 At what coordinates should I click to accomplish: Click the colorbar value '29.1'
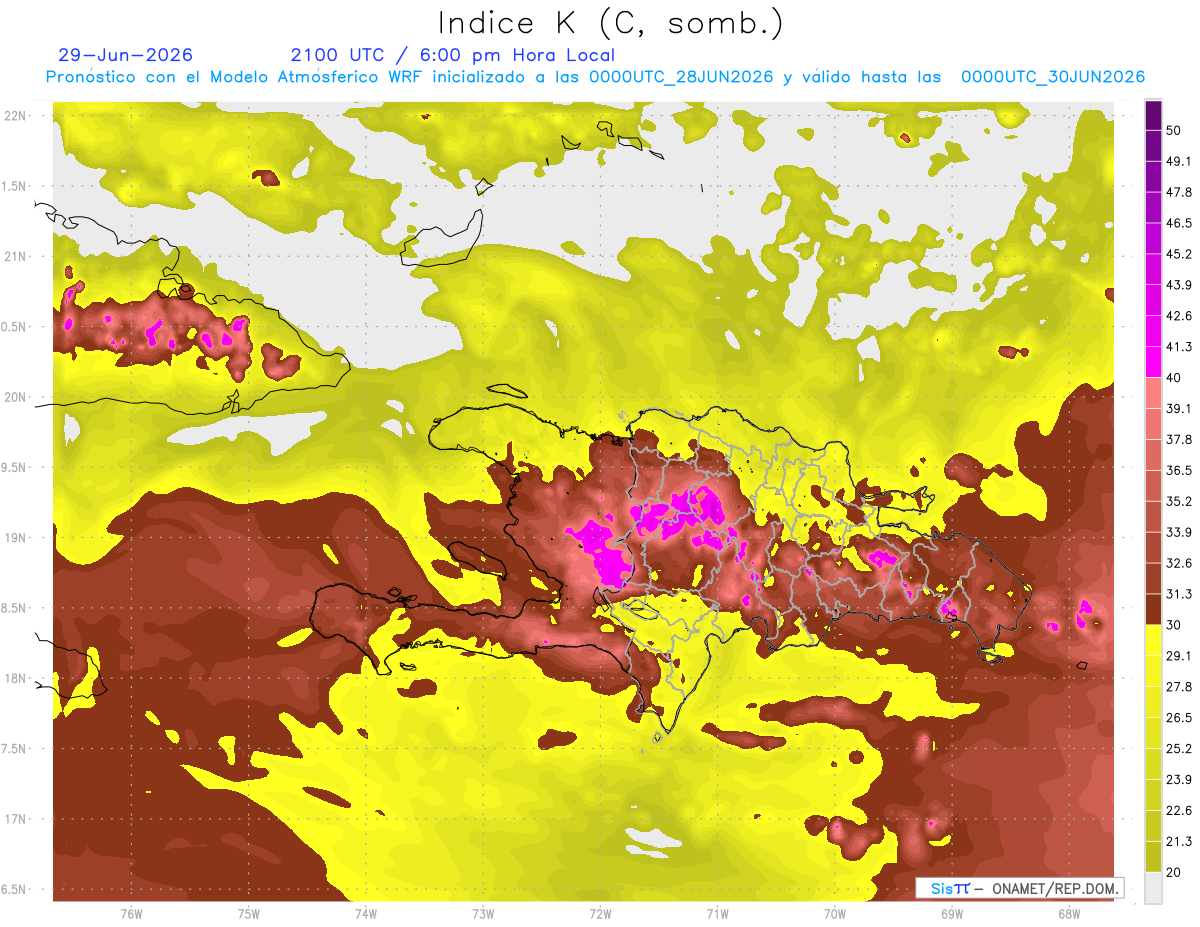click(1178, 656)
